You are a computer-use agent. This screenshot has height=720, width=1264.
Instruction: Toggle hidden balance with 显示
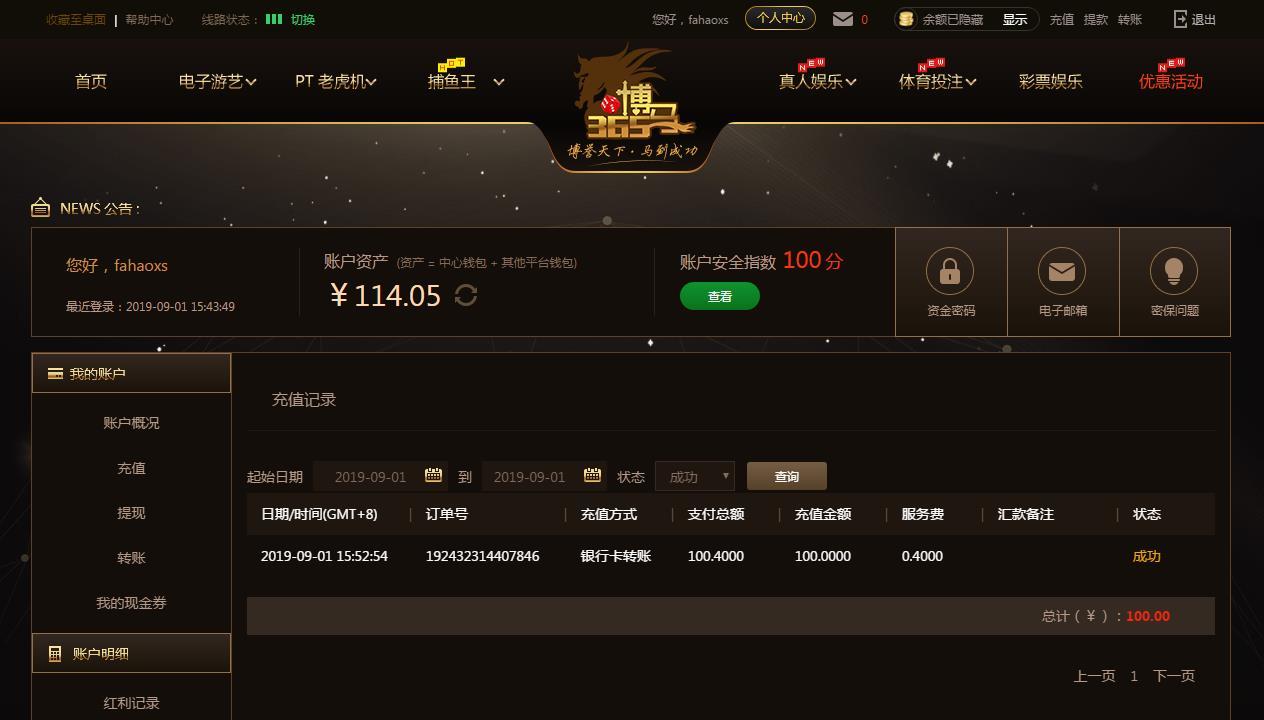coord(1015,19)
